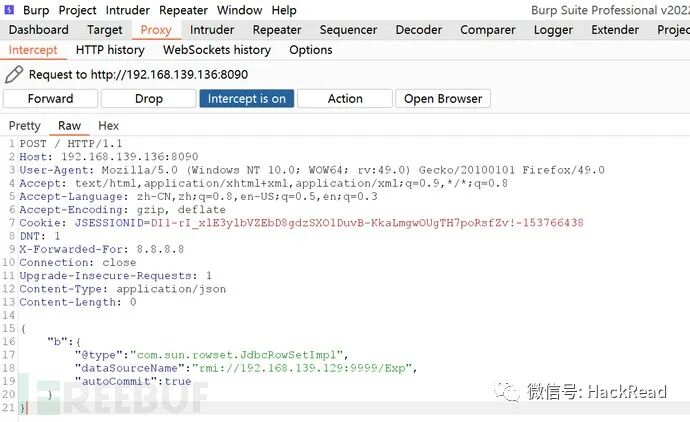Open the Sequencer tab
Viewport: 690px width, 422px height.
click(348, 30)
